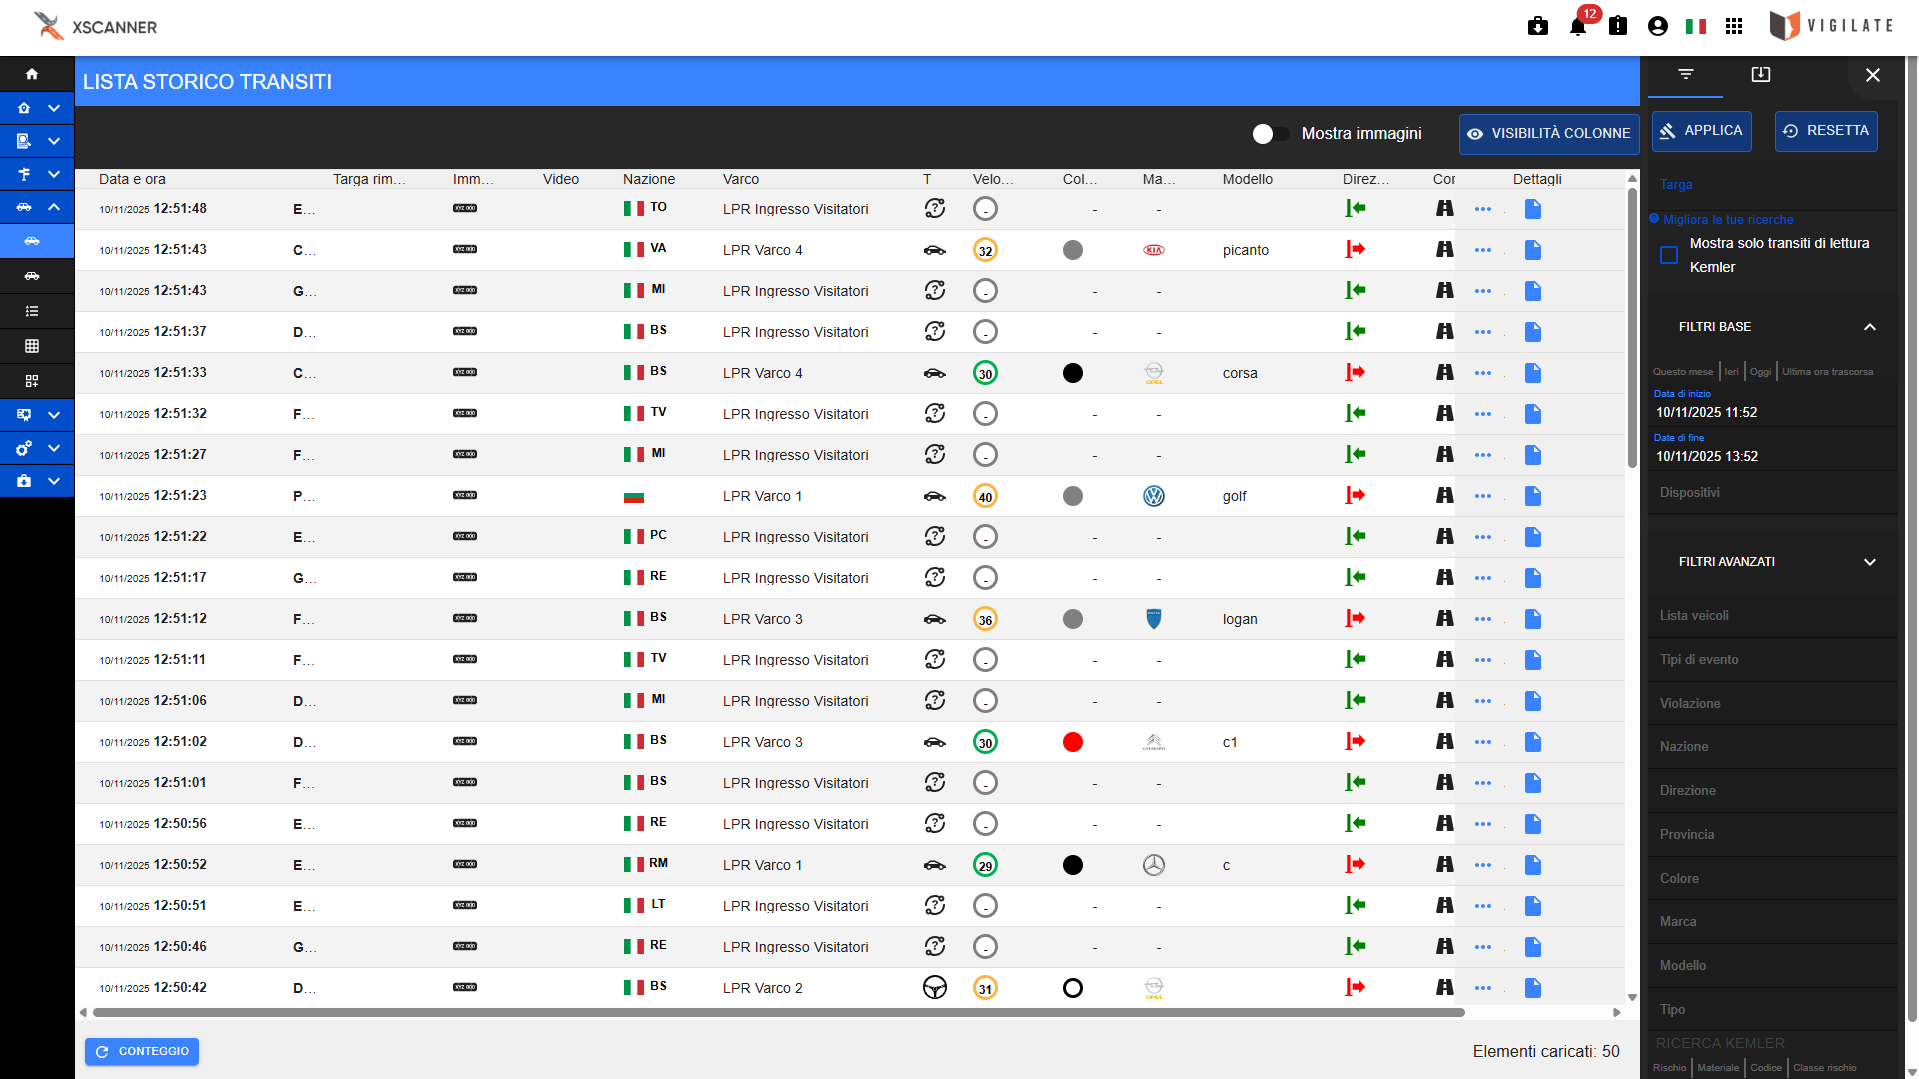
Task: Open details document for corsa row
Action: click(1532, 373)
